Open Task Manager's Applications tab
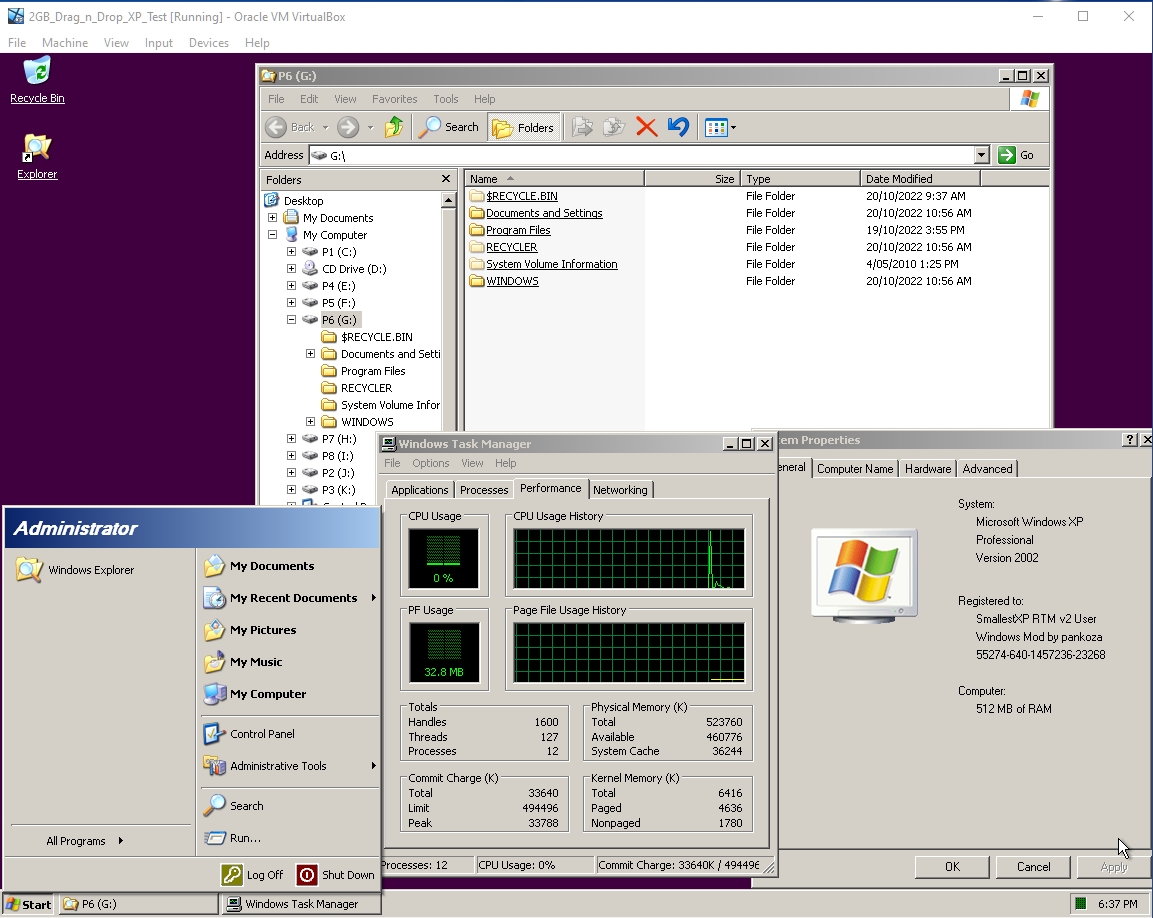This screenshot has height=918, width=1153. 419,490
